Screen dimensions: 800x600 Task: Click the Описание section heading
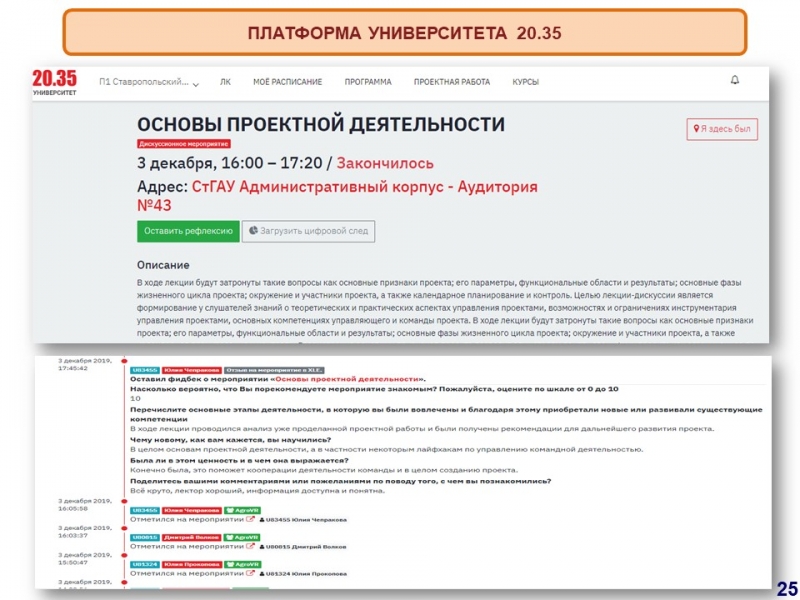coord(163,265)
